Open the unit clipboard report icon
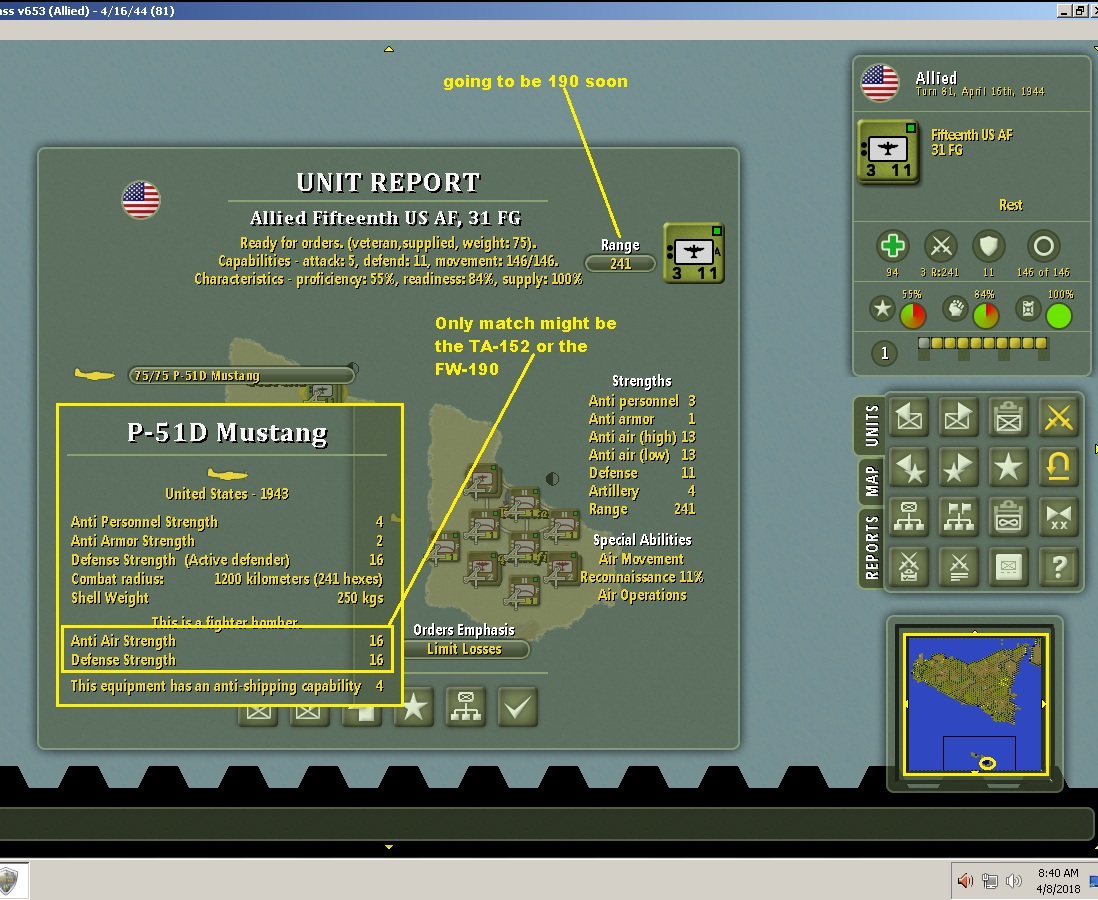Viewport: 1098px width, 900px height. tap(1008, 417)
